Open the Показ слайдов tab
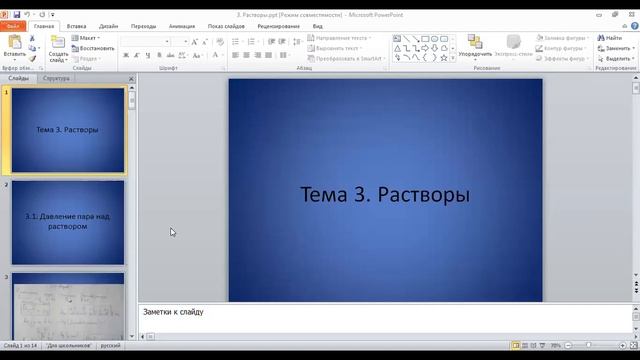The width and height of the screenshot is (640, 360). 226,26
